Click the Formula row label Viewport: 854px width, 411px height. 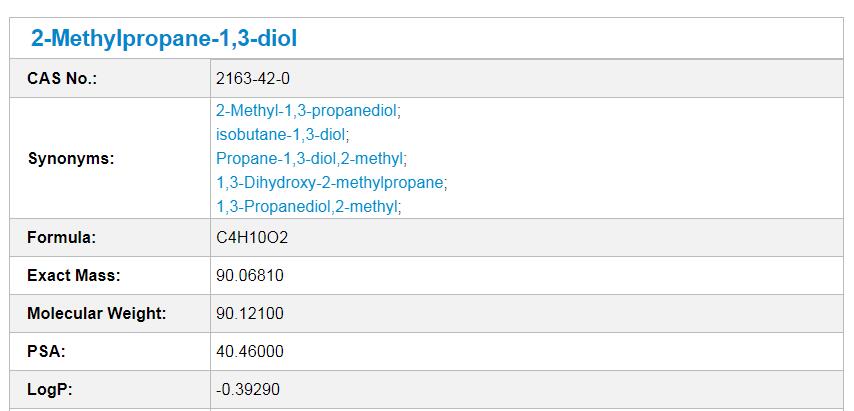[61, 238]
